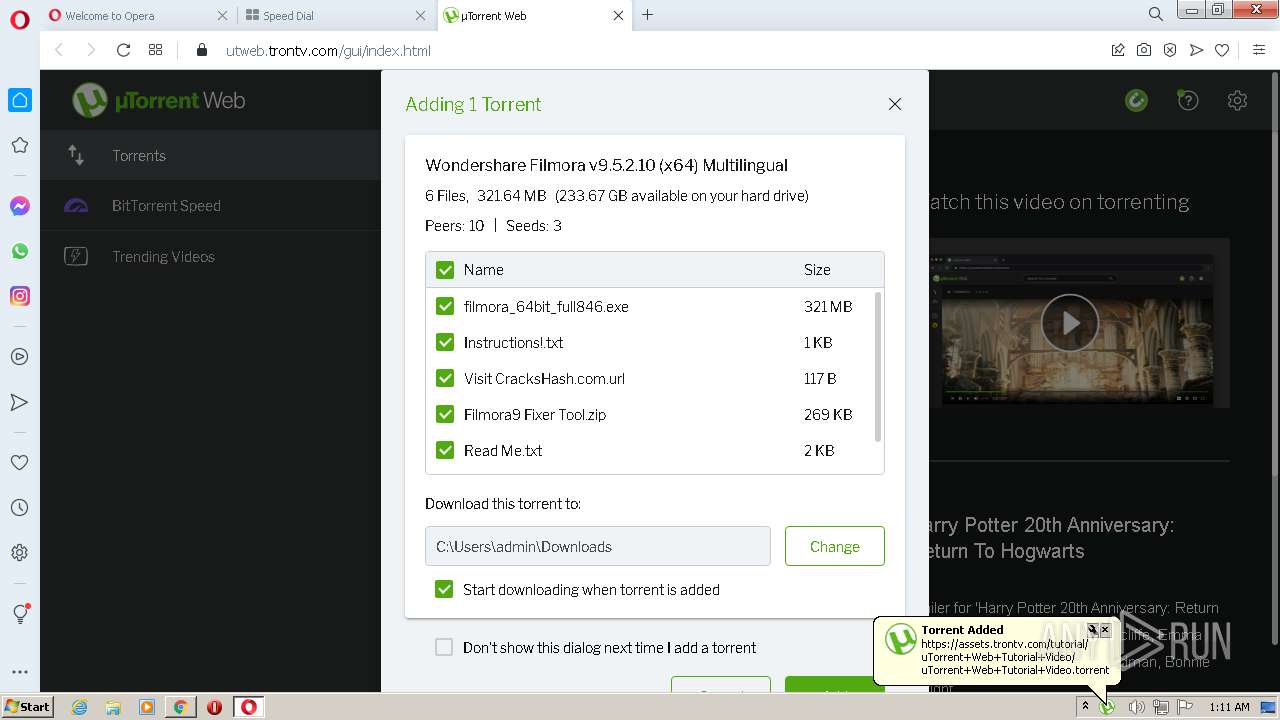
Task: Click the 1:11 AM taskbar clock
Action: (x=1229, y=707)
